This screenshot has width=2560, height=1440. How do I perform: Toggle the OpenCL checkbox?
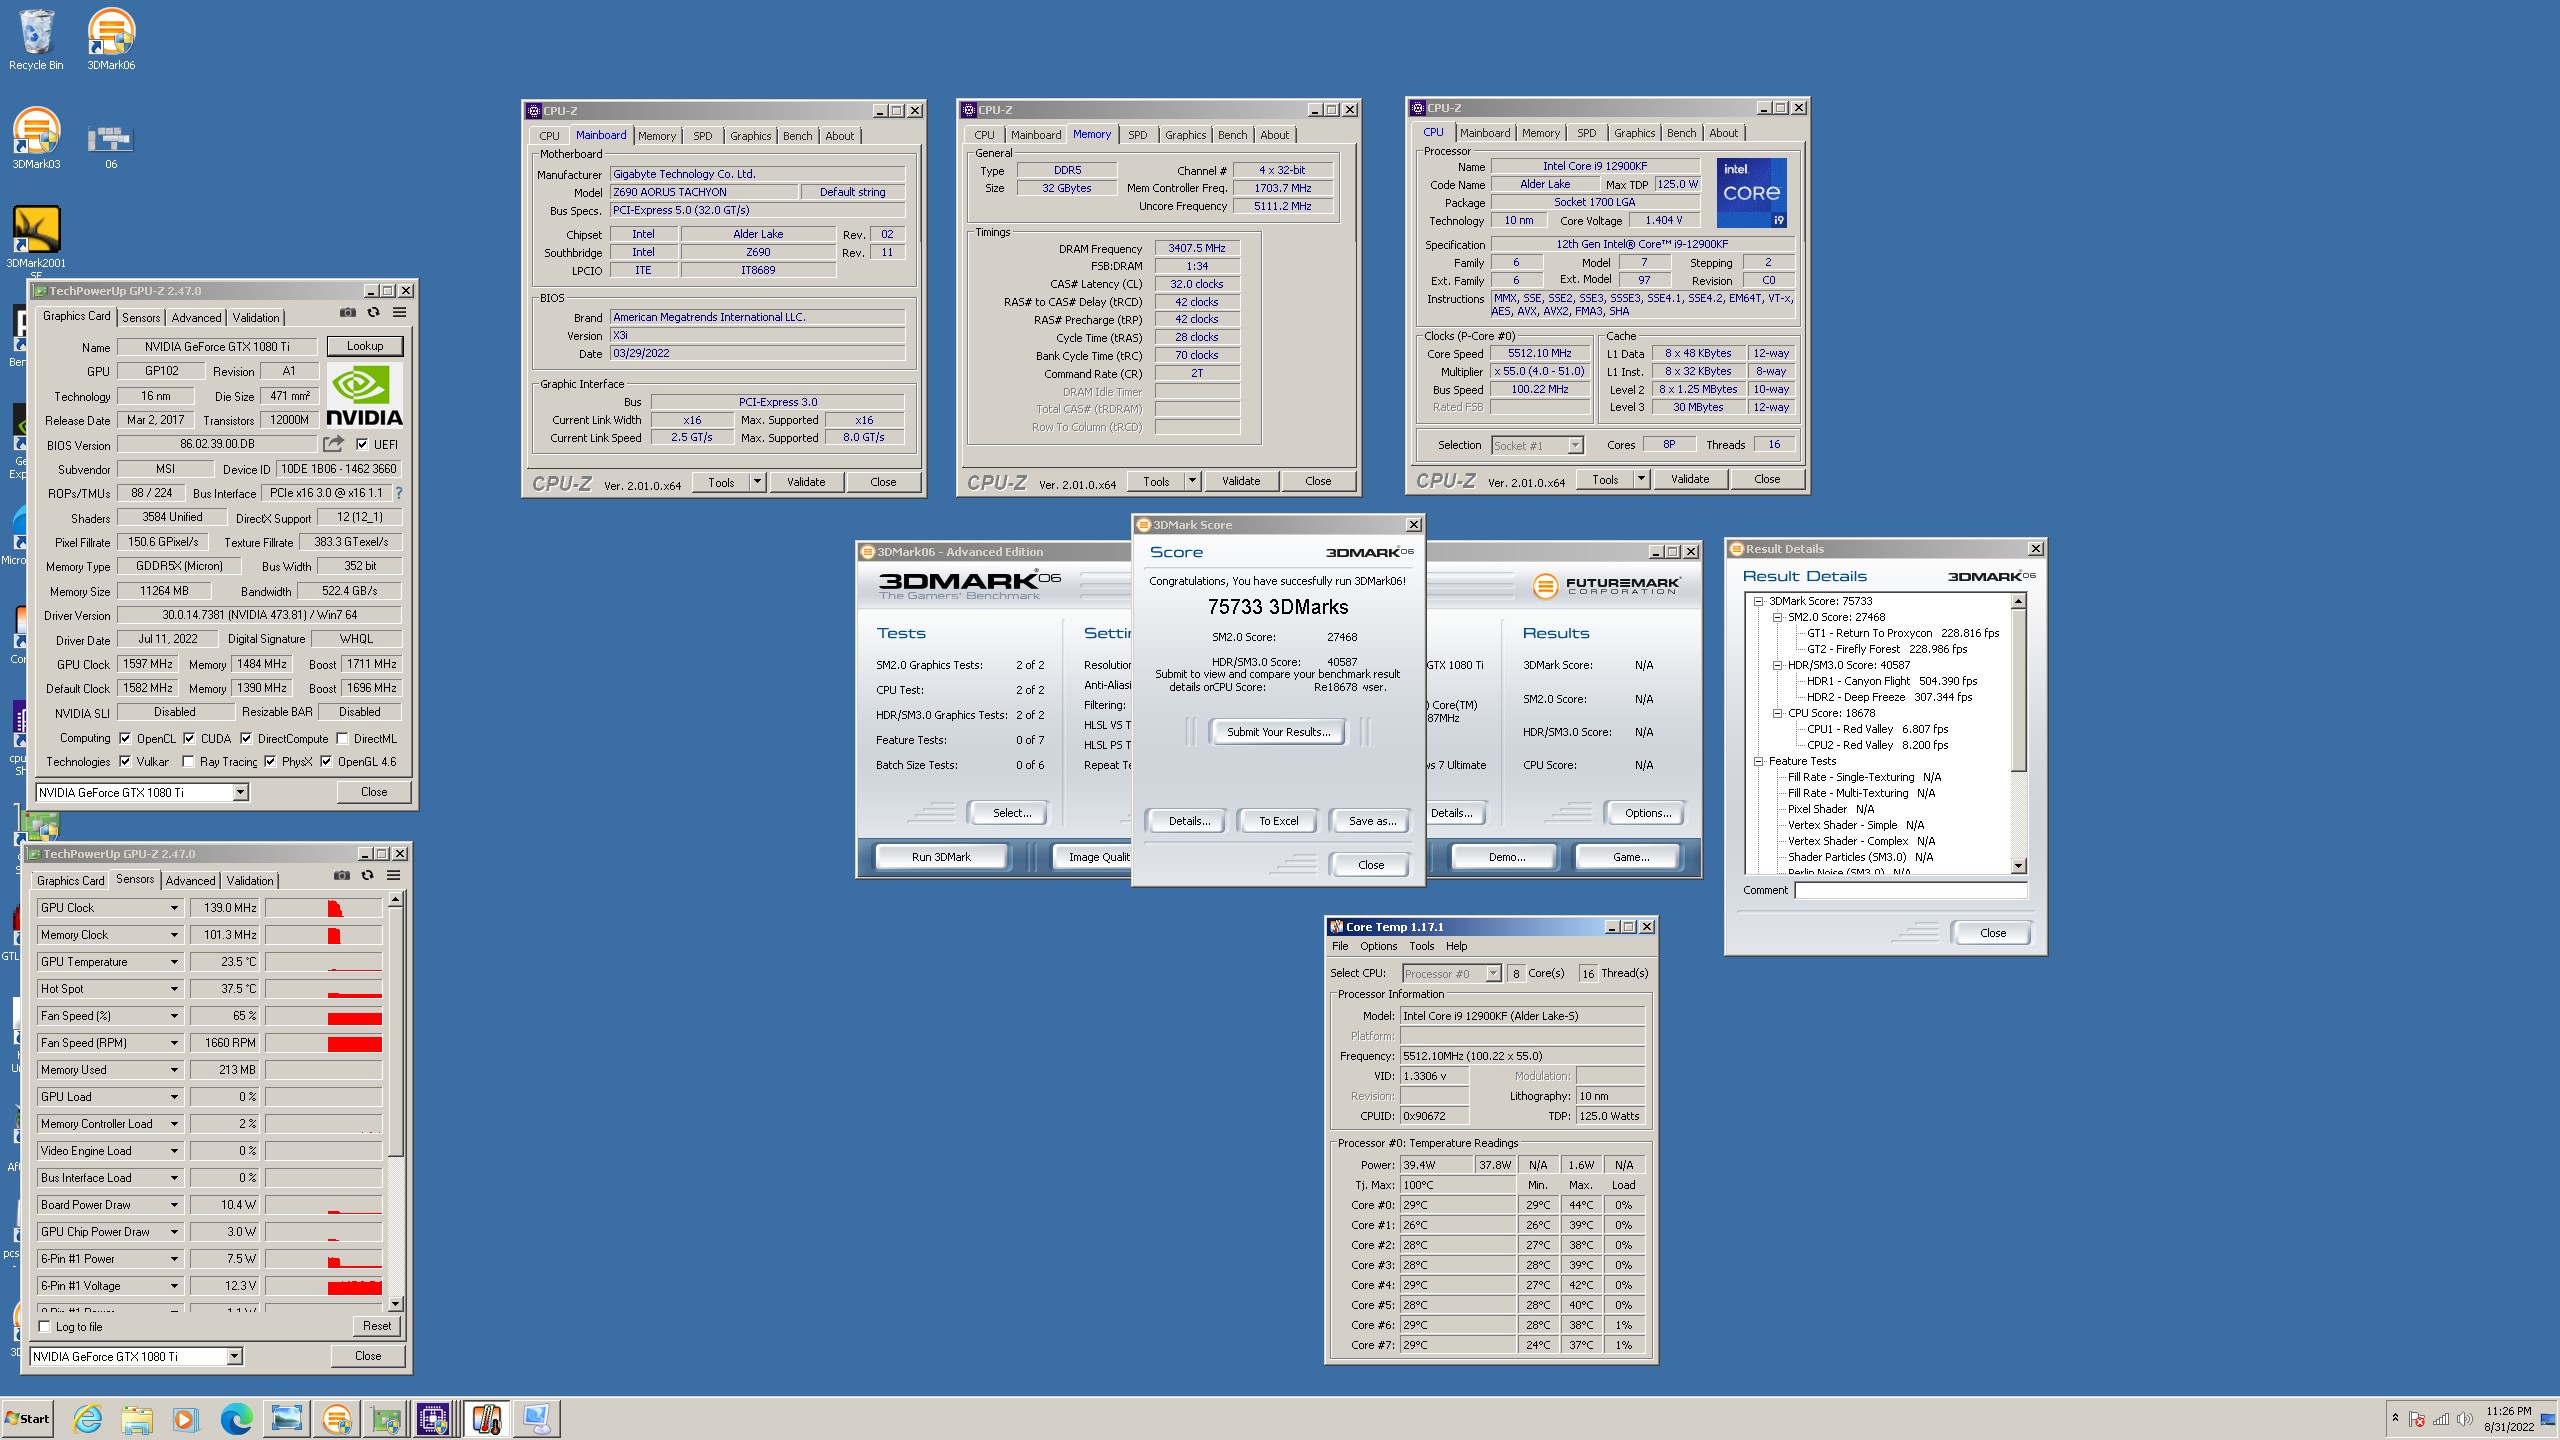click(125, 738)
